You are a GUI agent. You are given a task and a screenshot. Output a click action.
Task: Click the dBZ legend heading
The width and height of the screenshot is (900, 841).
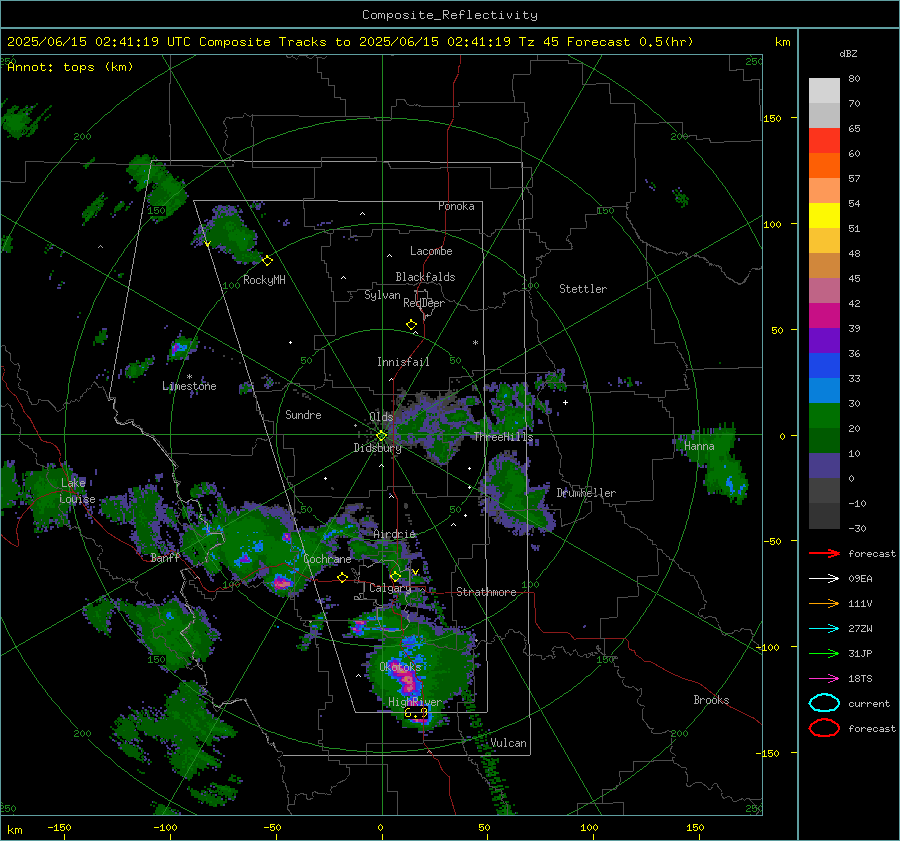point(848,54)
